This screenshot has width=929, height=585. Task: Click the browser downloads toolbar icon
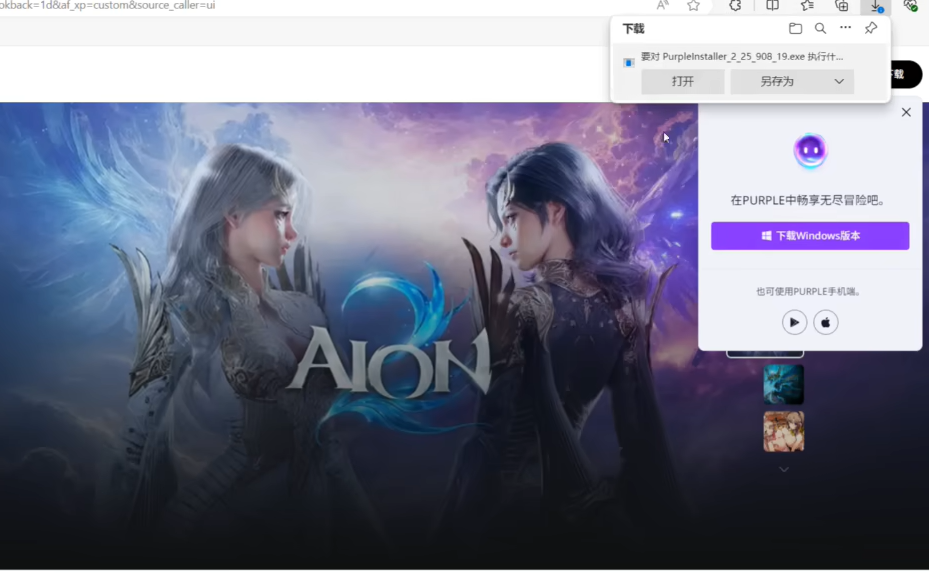pos(876,6)
